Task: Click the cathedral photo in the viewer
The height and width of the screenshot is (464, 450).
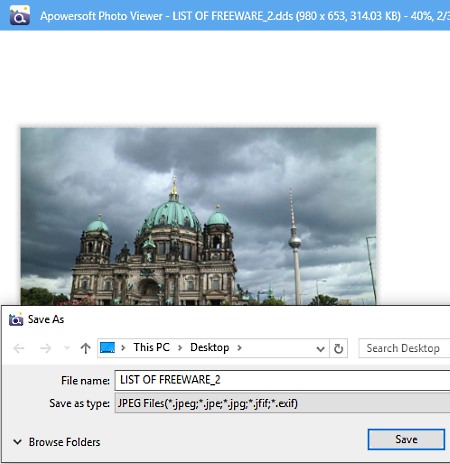Action: click(198, 216)
